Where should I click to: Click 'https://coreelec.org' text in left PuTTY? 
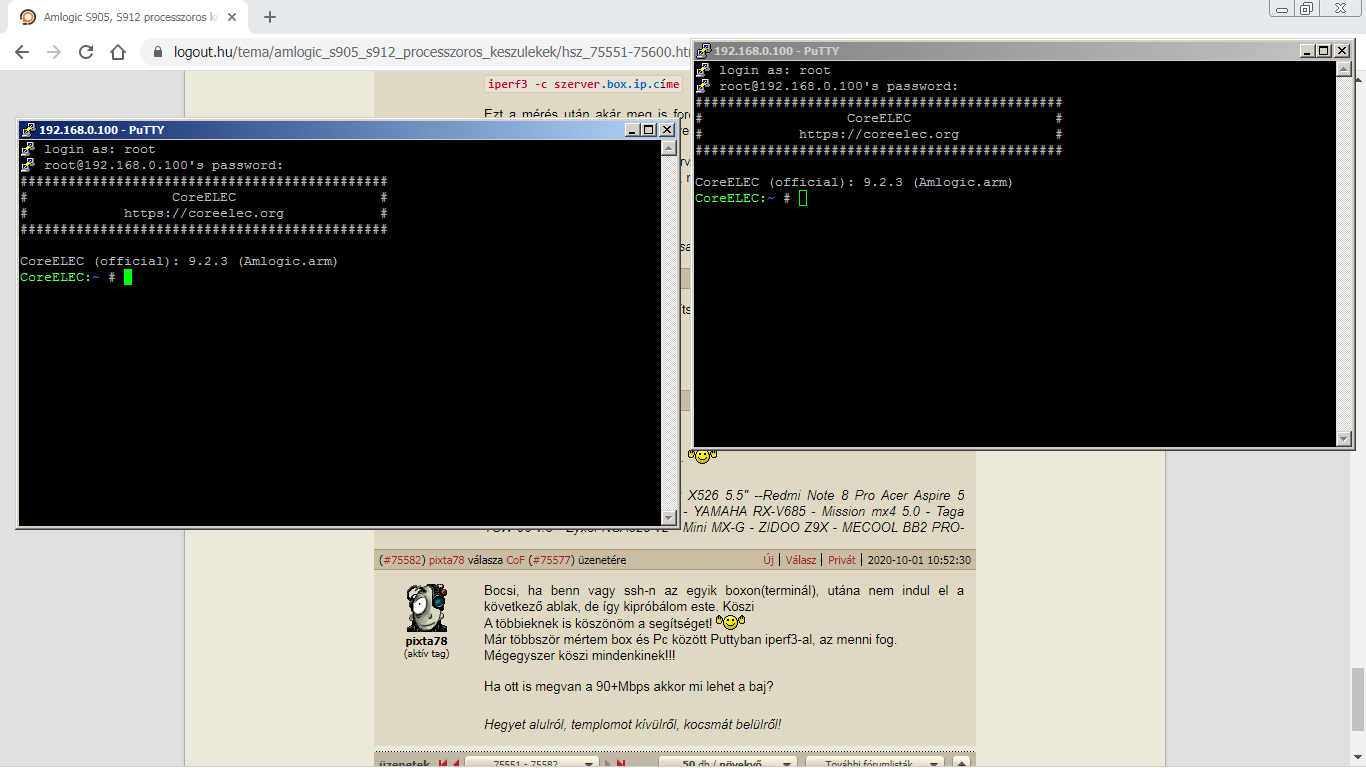pos(204,213)
